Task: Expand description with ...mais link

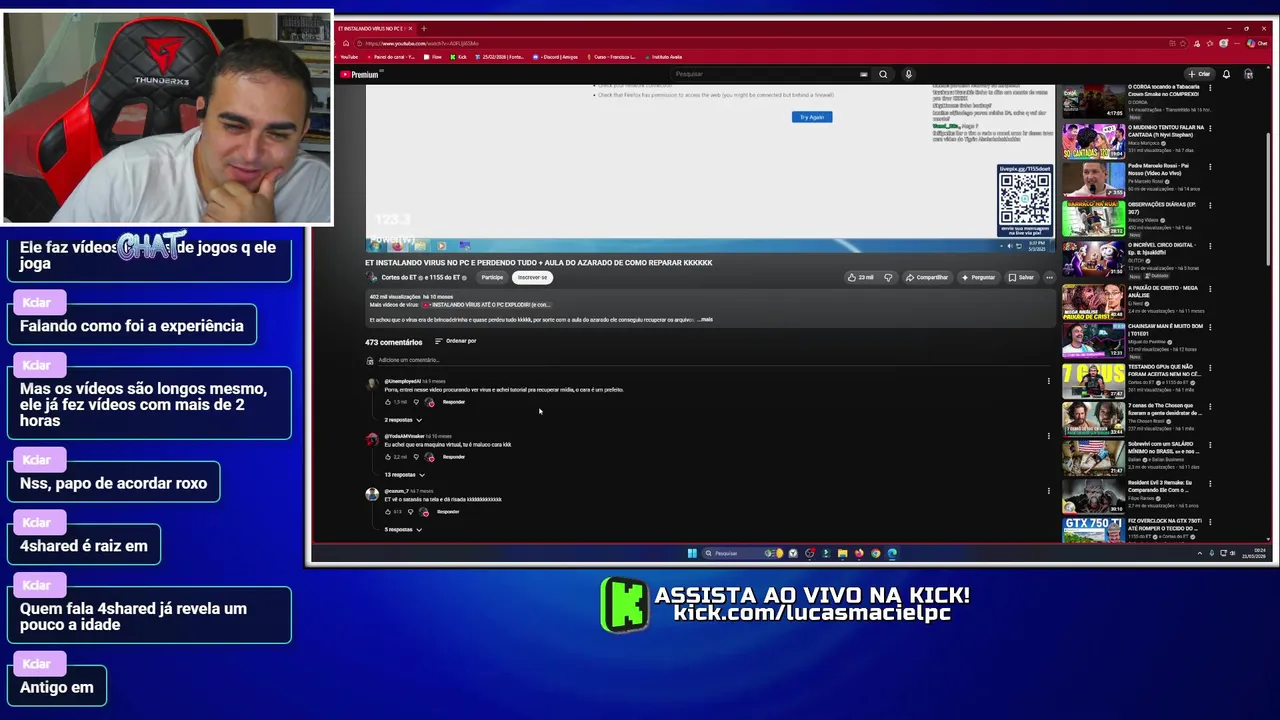Action: (x=705, y=320)
